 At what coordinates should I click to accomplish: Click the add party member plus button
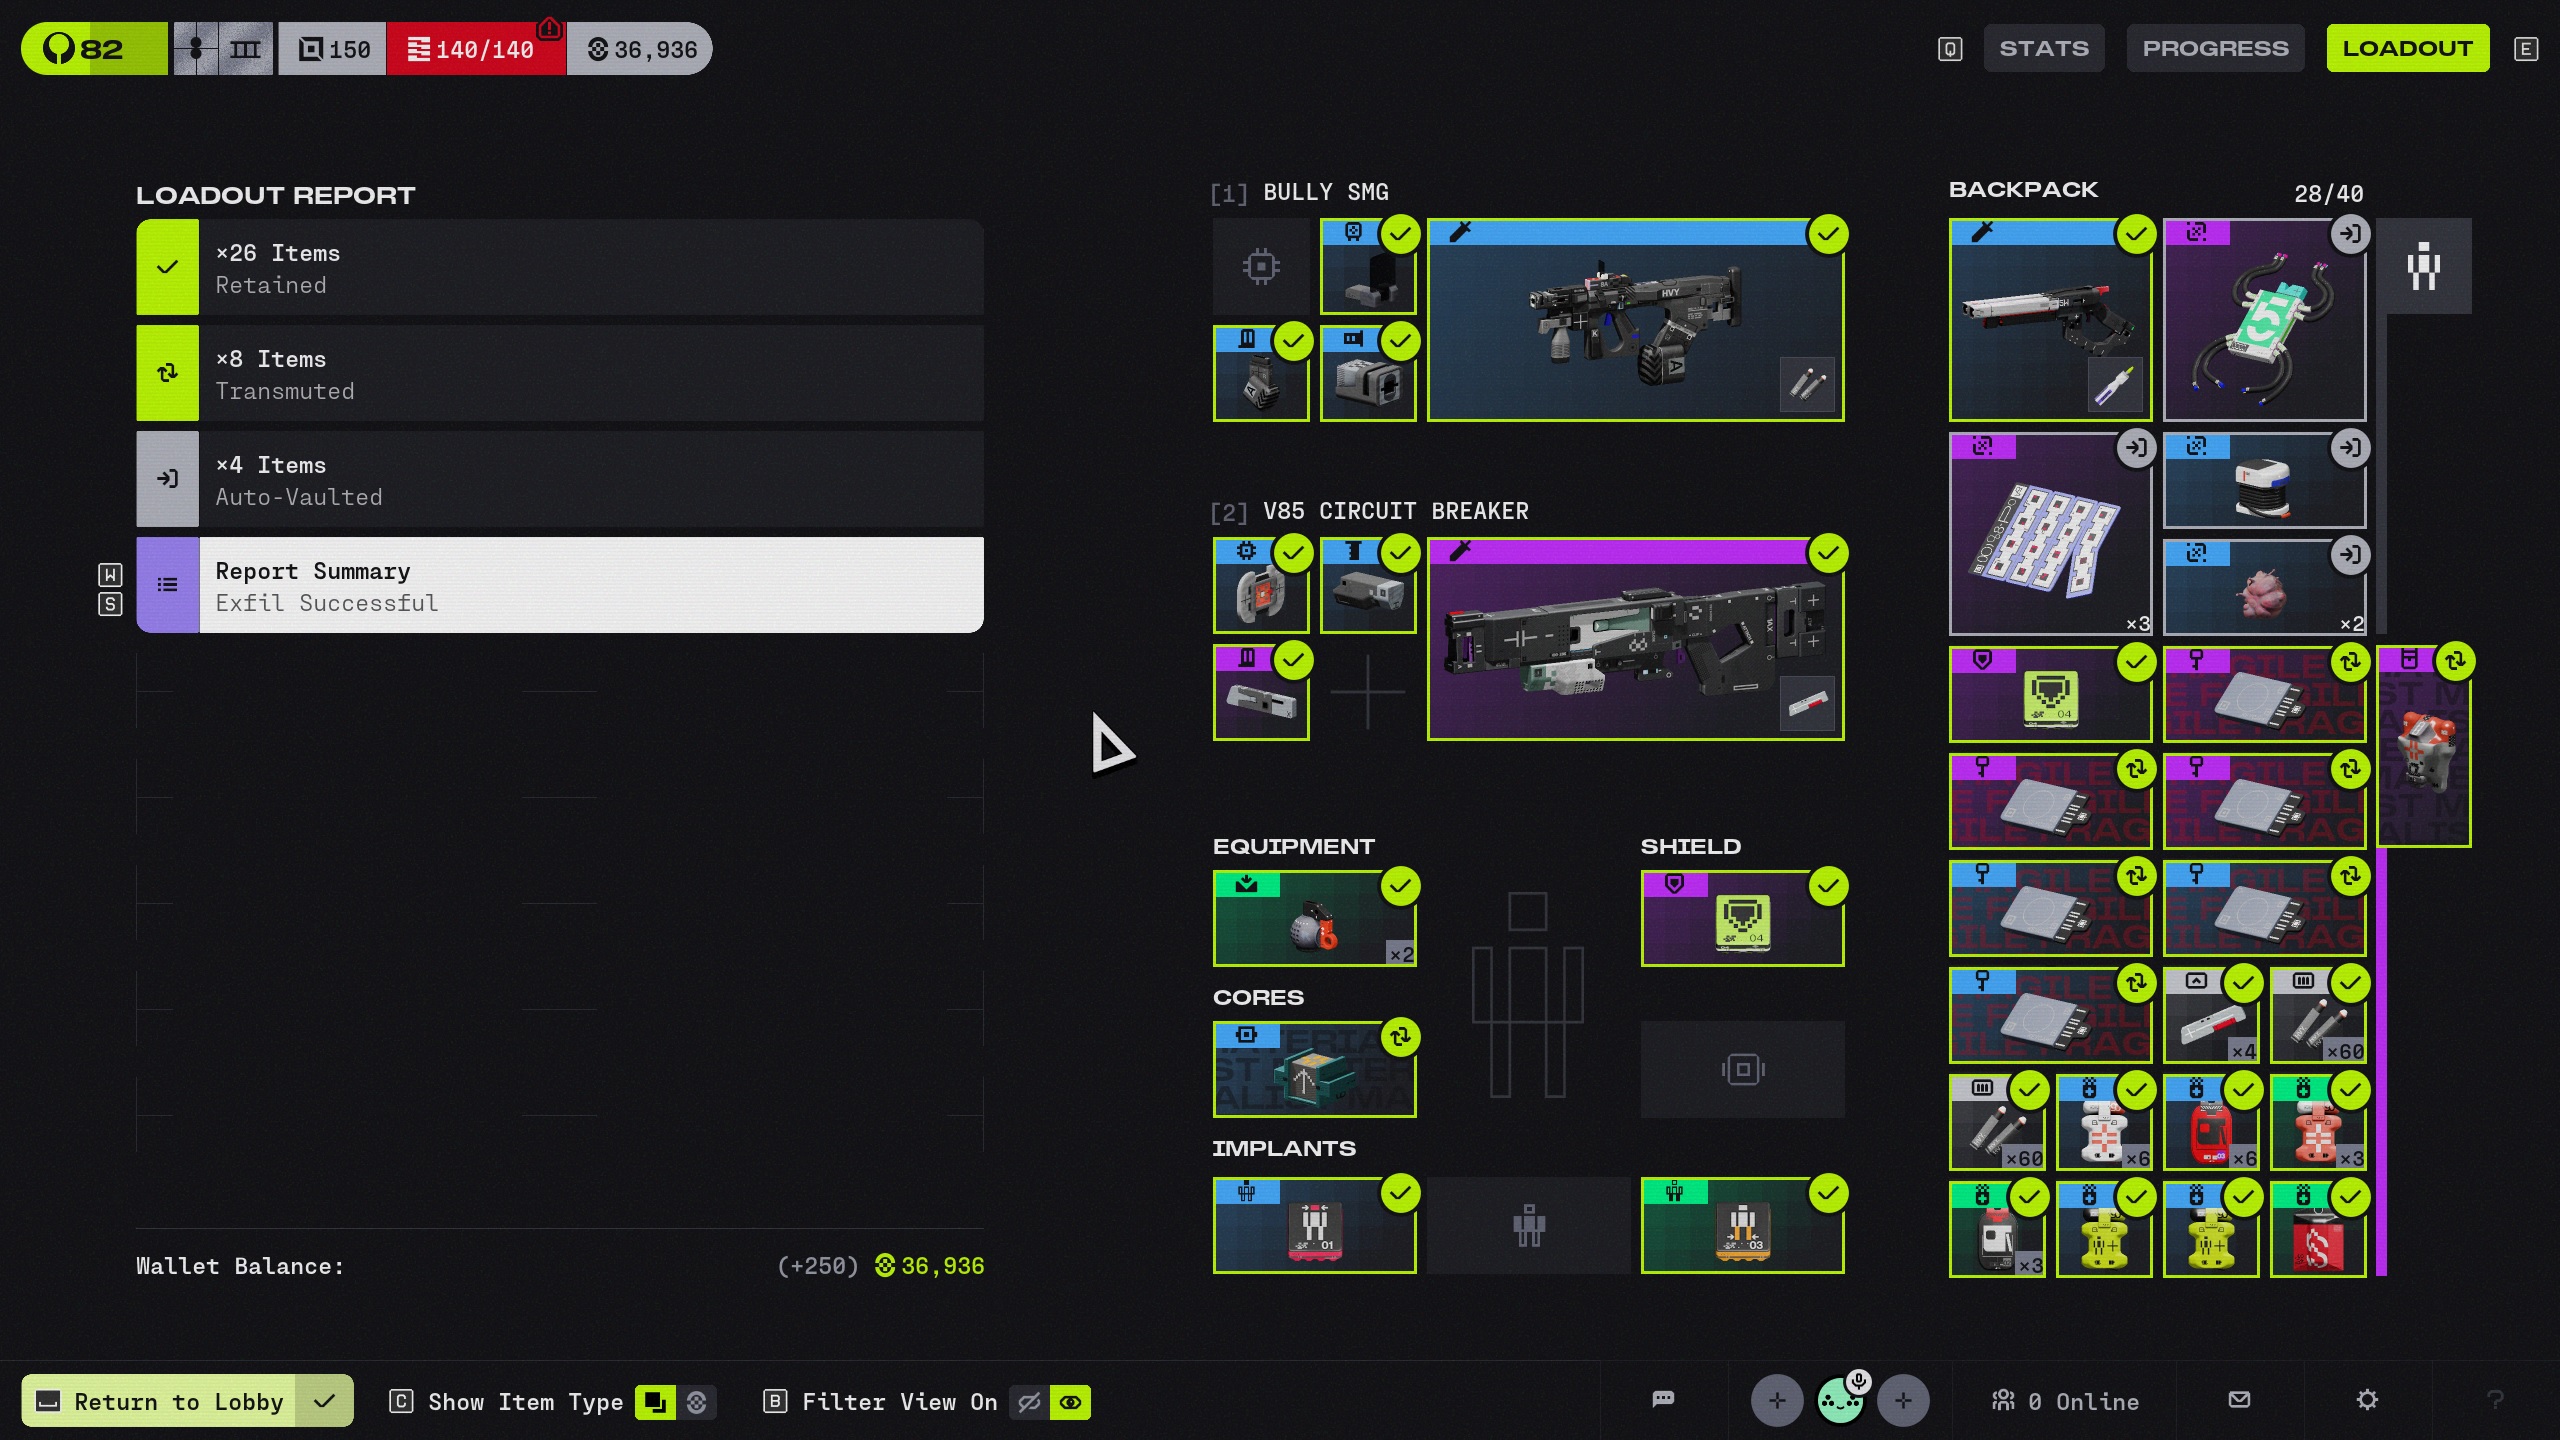tap(1776, 1401)
